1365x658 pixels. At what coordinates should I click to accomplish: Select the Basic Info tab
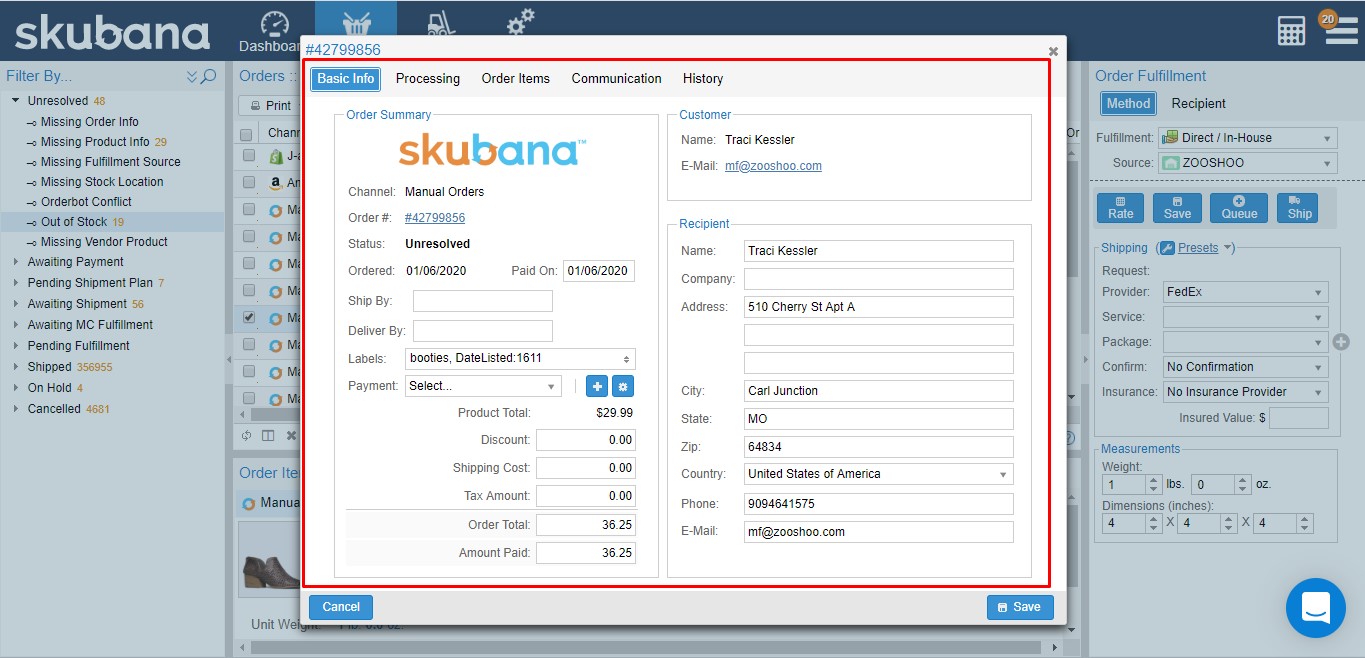(x=346, y=79)
